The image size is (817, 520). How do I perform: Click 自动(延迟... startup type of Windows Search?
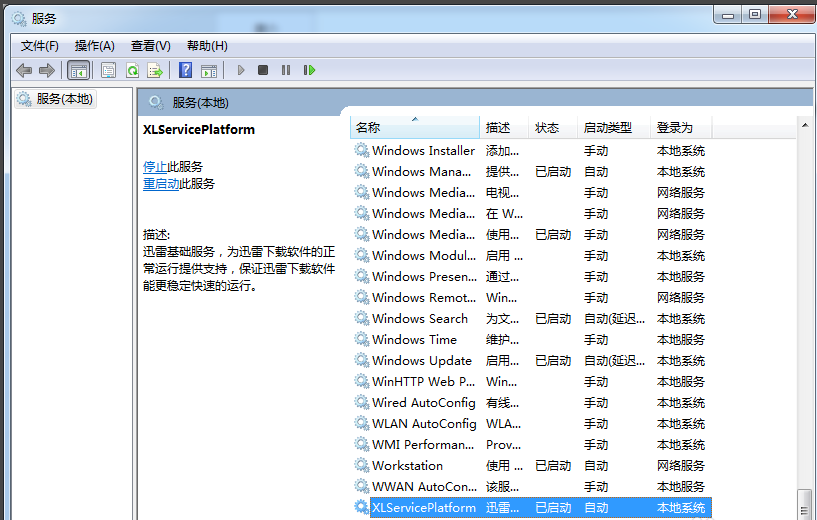click(x=614, y=318)
